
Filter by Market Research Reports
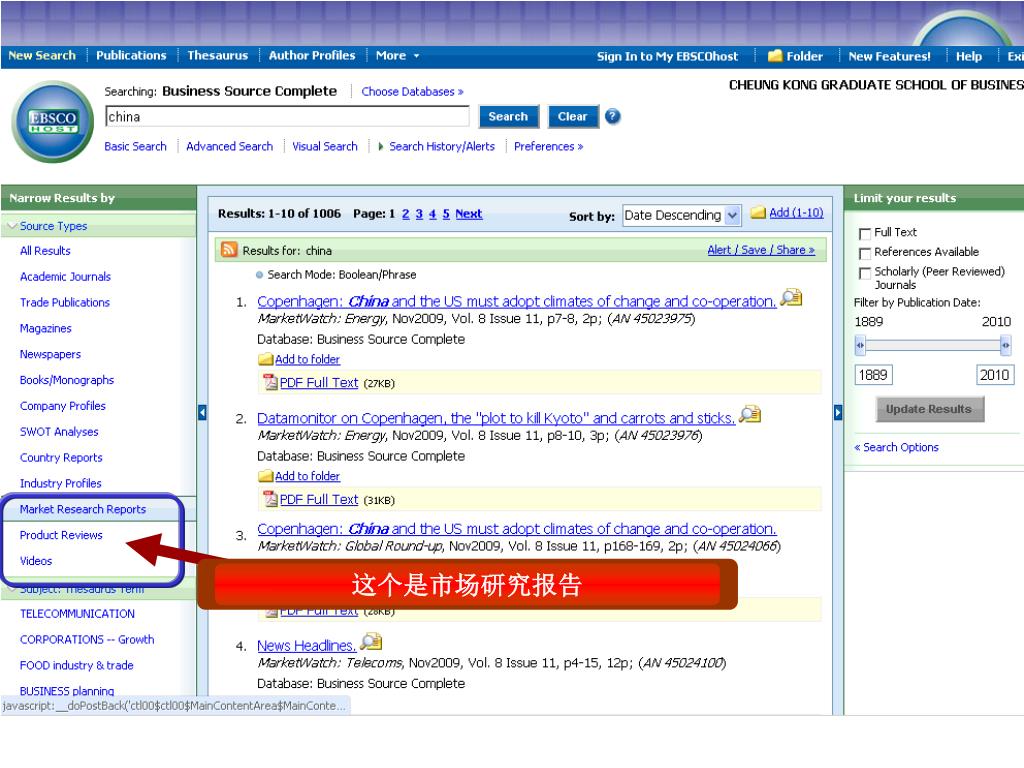(x=83, y=509)
